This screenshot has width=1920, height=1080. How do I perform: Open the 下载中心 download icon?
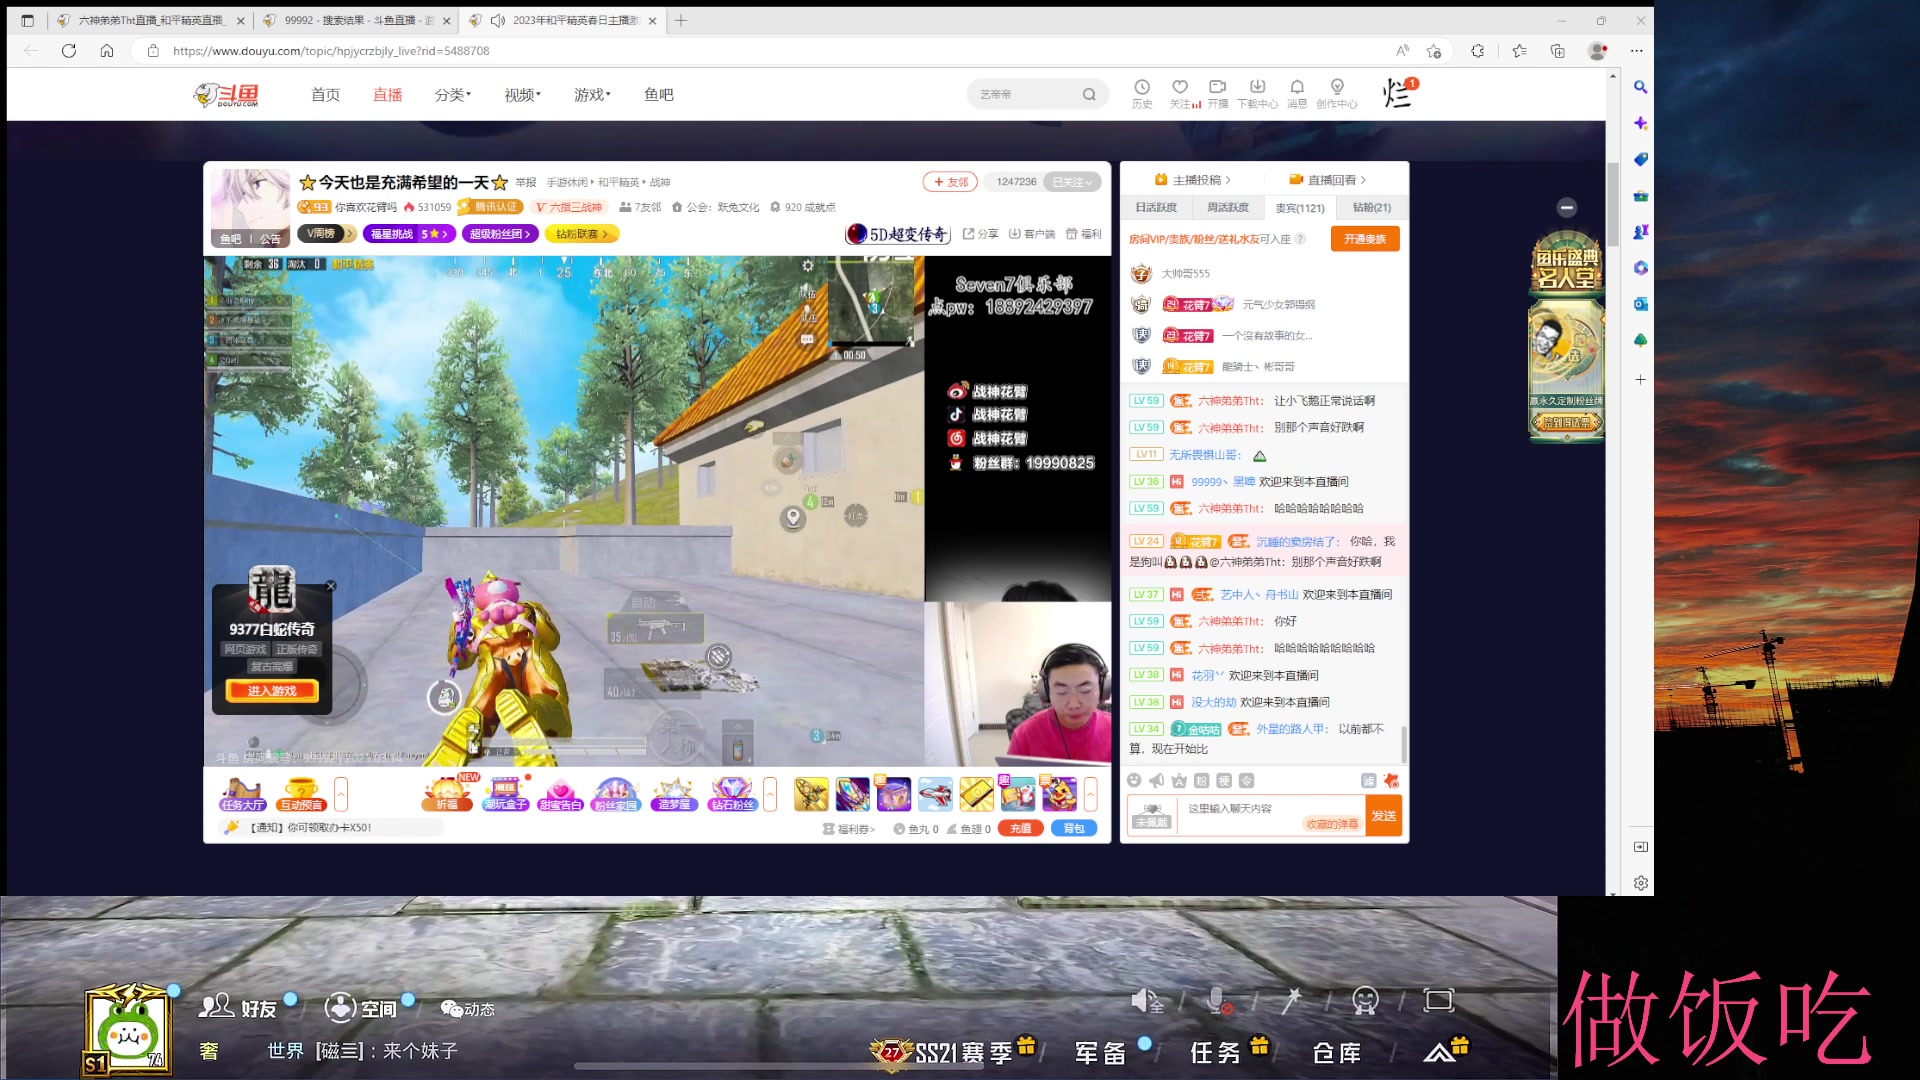1257,93
